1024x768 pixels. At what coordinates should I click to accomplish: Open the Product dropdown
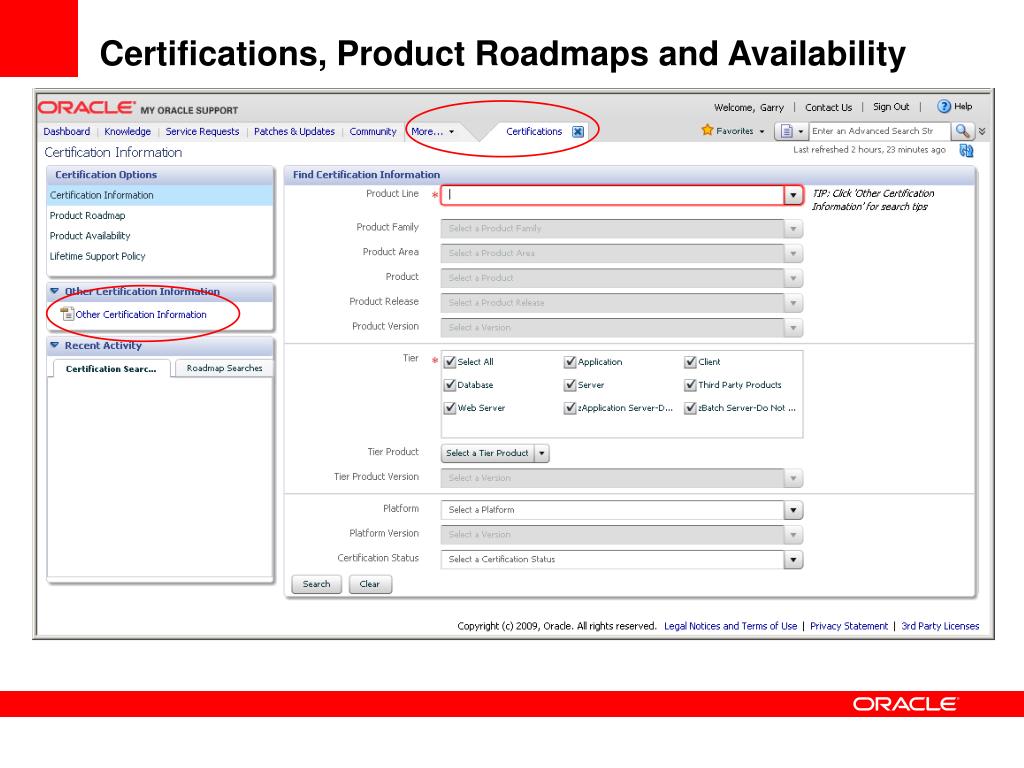pyautogui.click(x=622, y=278)
